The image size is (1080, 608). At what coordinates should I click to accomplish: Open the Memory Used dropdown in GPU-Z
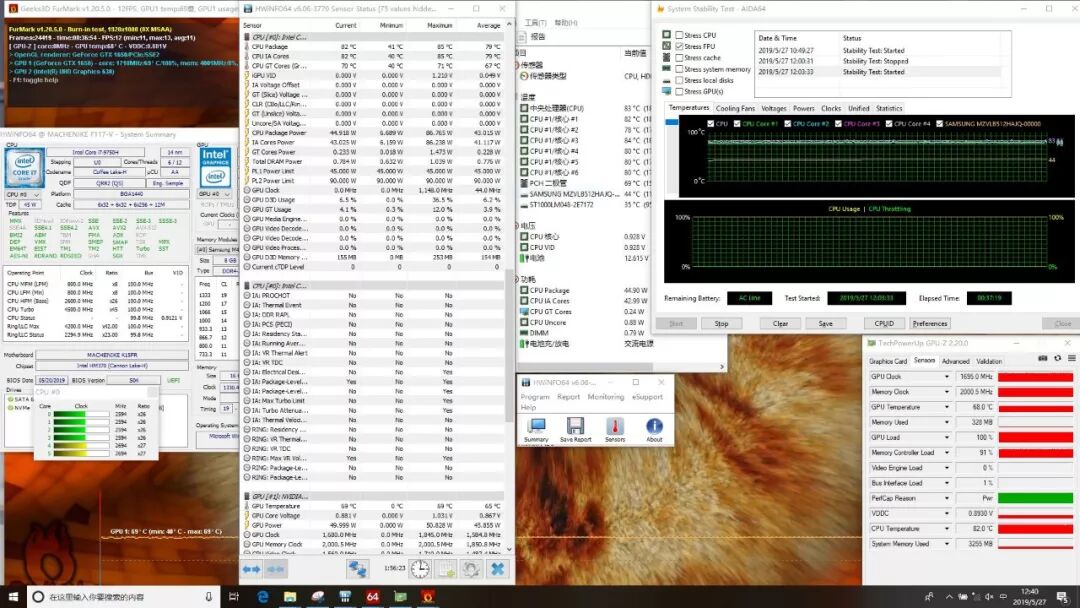click(x=946, y=422)
